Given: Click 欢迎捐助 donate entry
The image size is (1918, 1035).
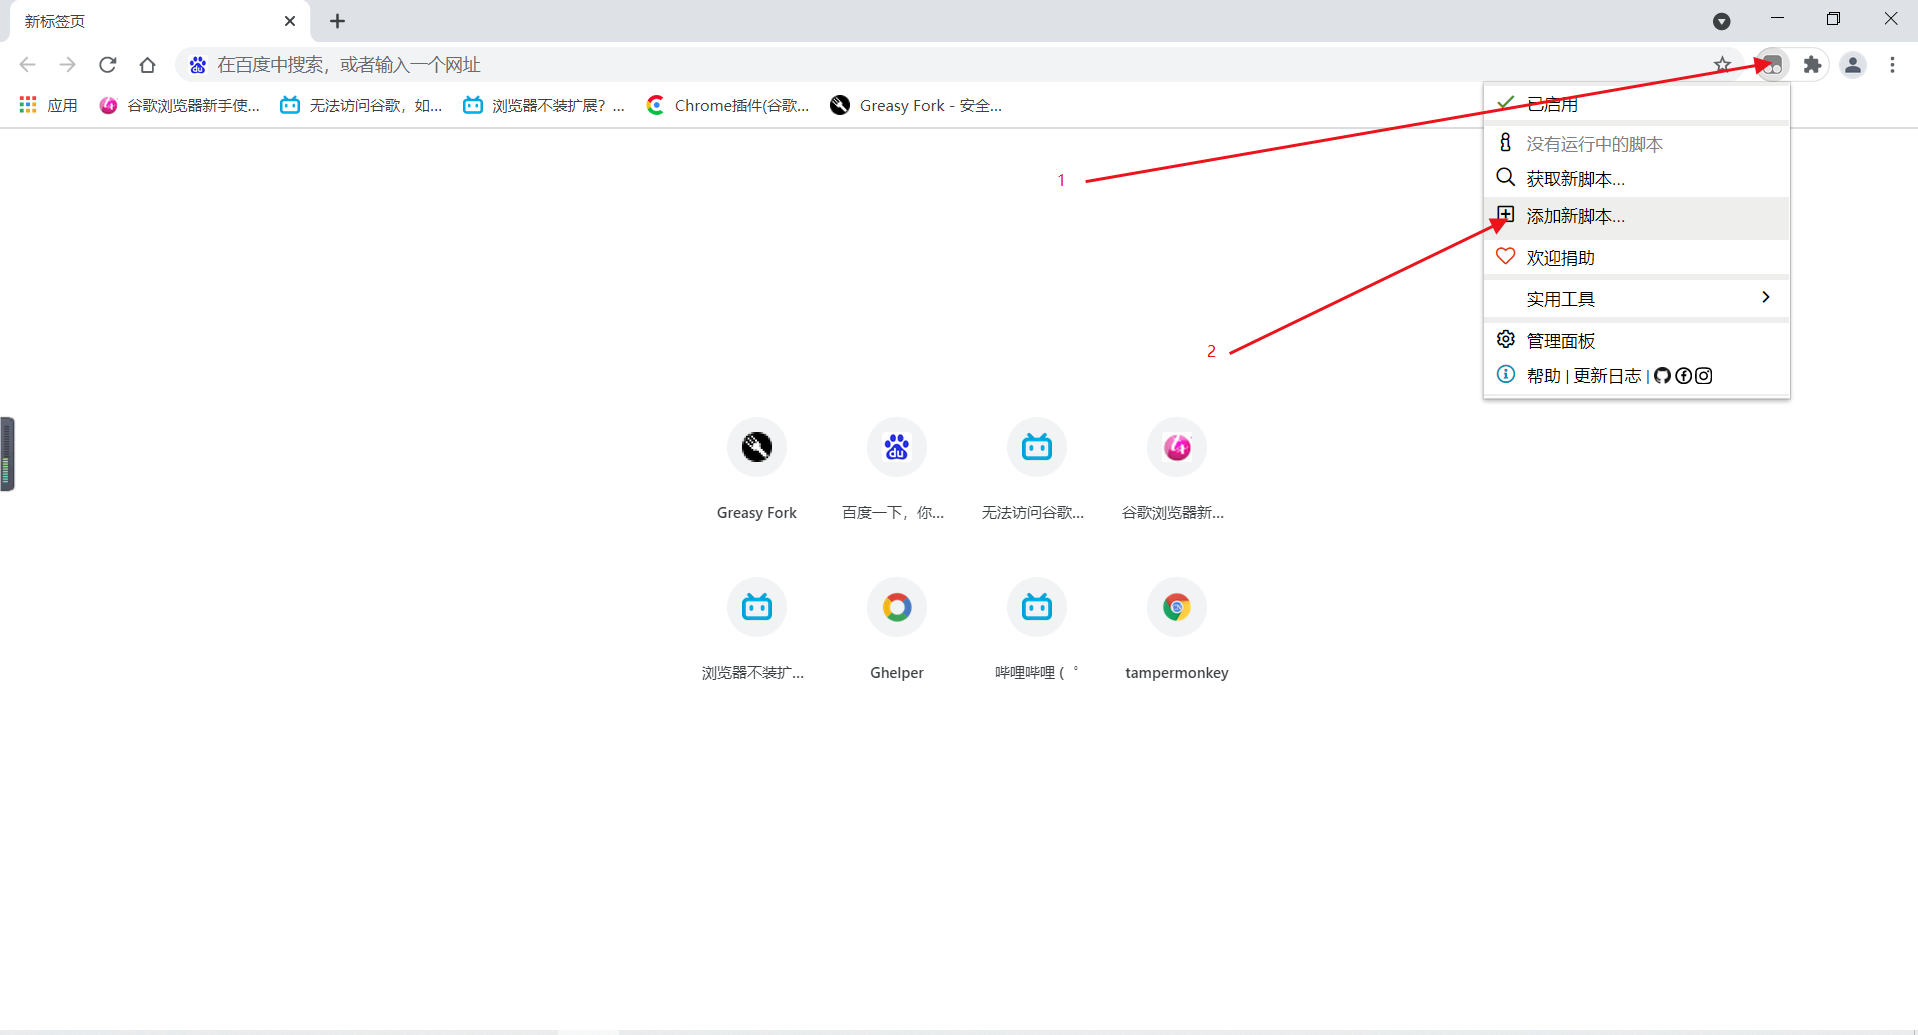Looking at the screenshot, I should (x=1637, y=257).
